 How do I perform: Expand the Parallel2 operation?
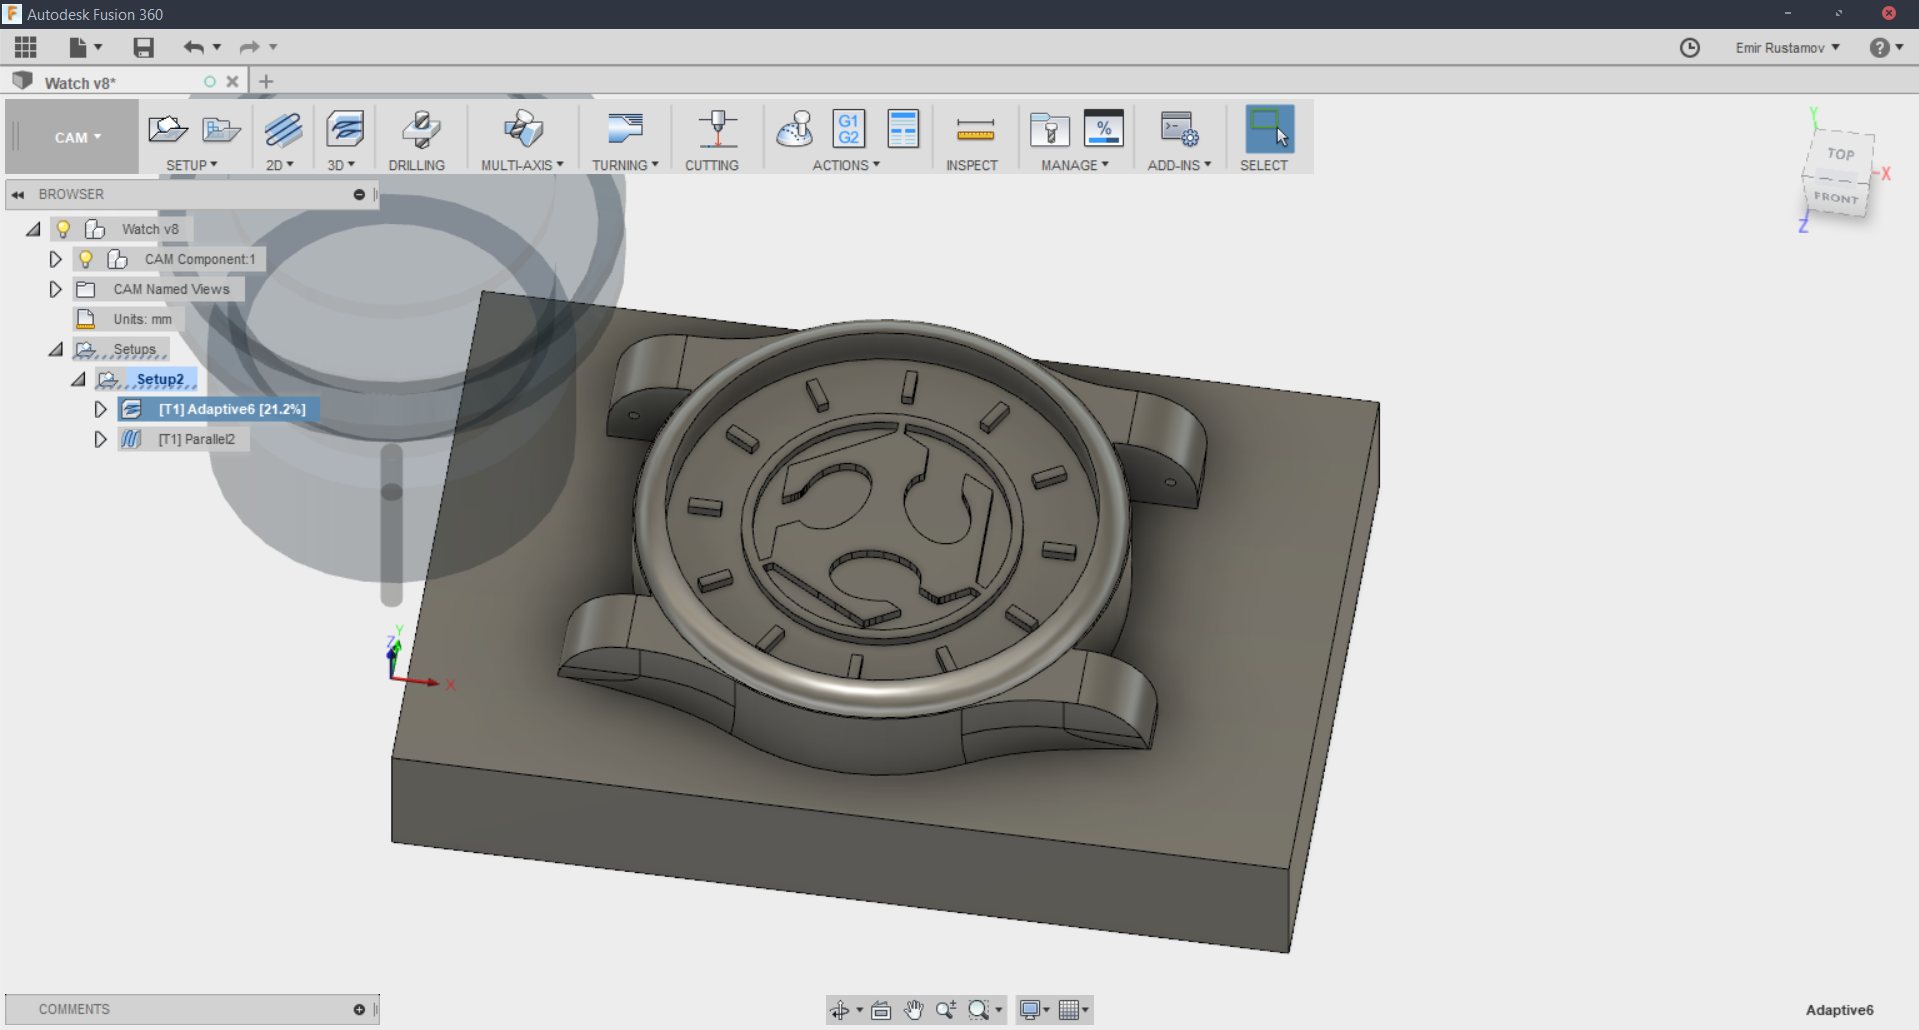pyautogui.click(x=101, y=439)
